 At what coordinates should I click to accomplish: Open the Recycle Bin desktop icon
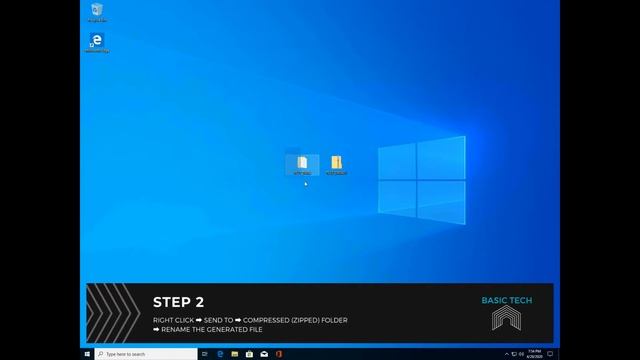coord(97,12)
